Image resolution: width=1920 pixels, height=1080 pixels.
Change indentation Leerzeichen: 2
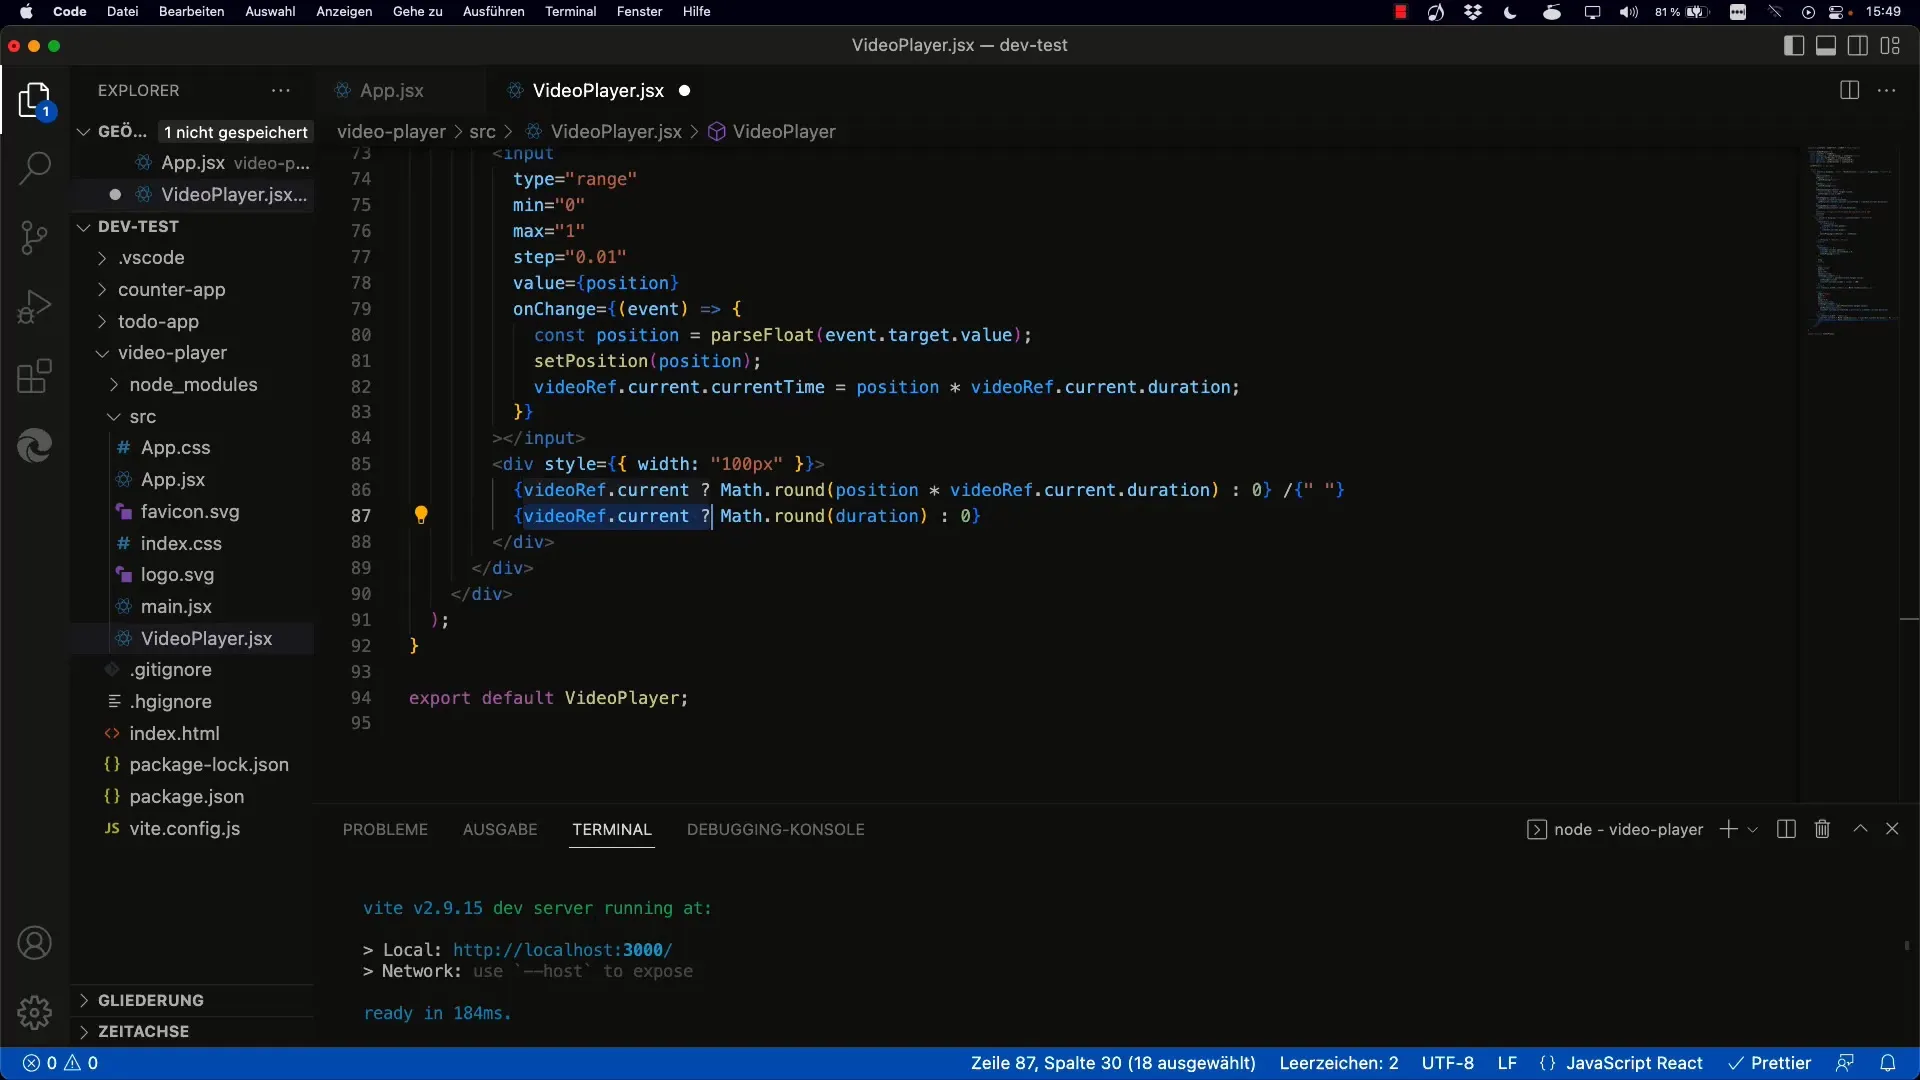pos(1339,1063)
